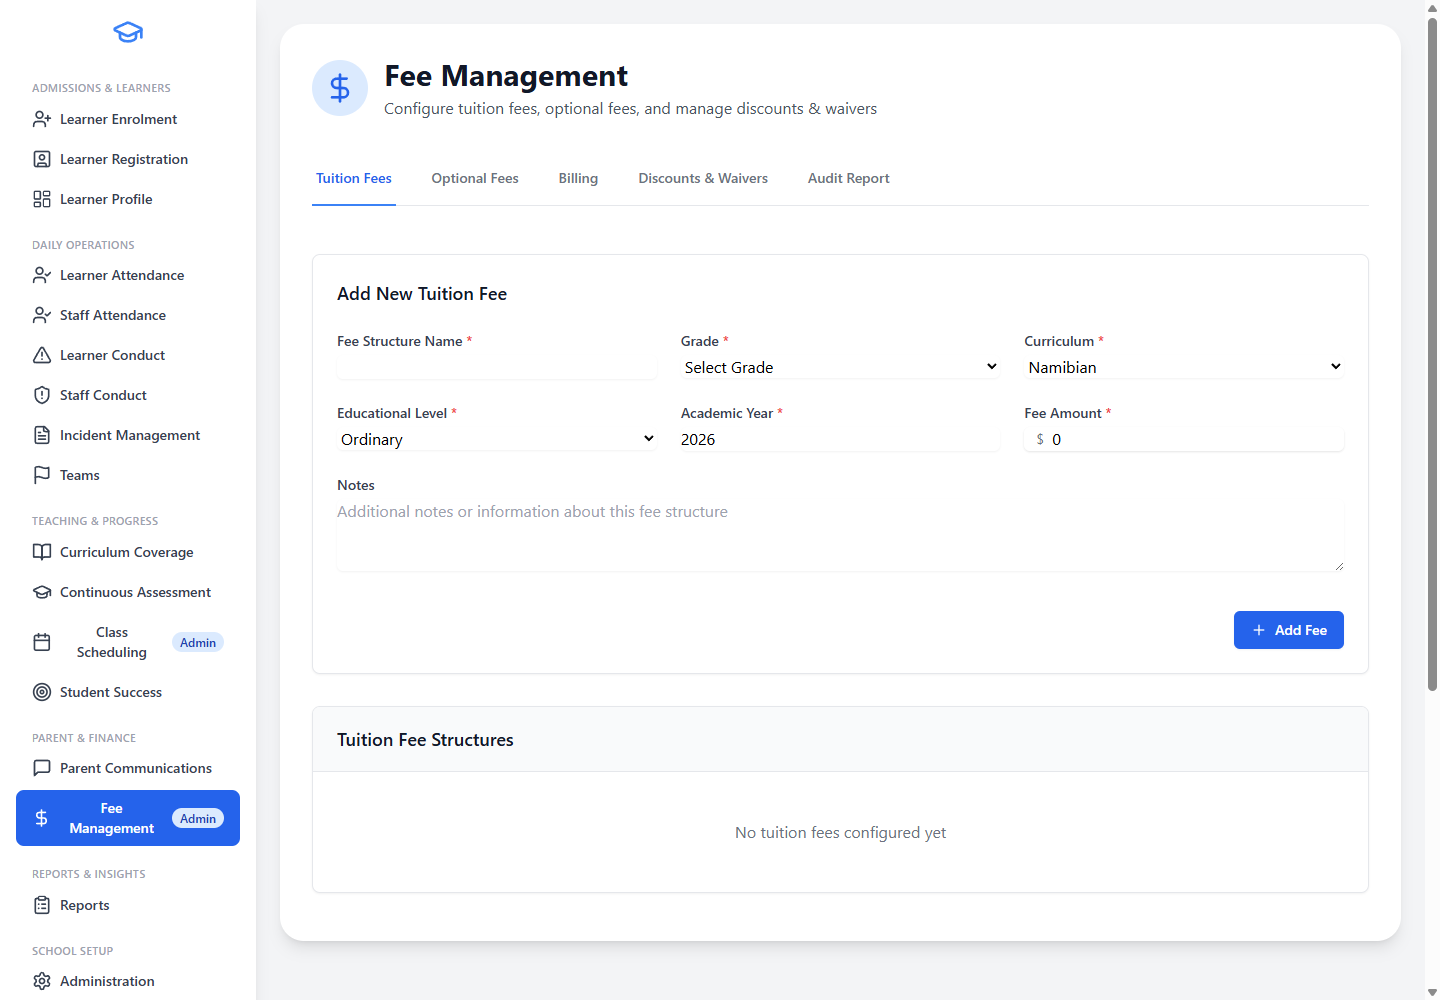Click the Learner Profile grid icon

(42, 199)
